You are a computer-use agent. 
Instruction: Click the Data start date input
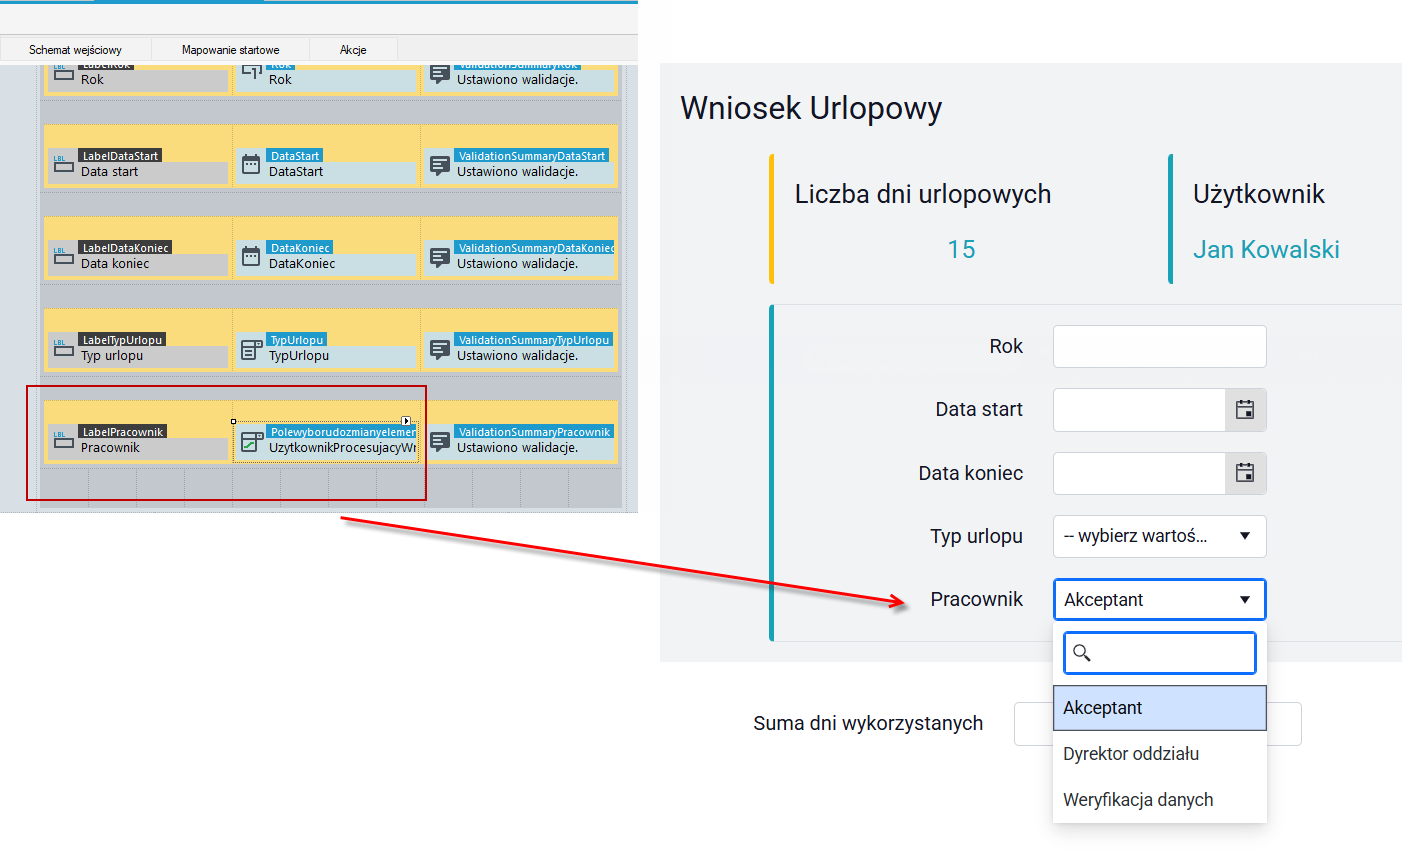pyautogui.click(x=1139, y=410)
